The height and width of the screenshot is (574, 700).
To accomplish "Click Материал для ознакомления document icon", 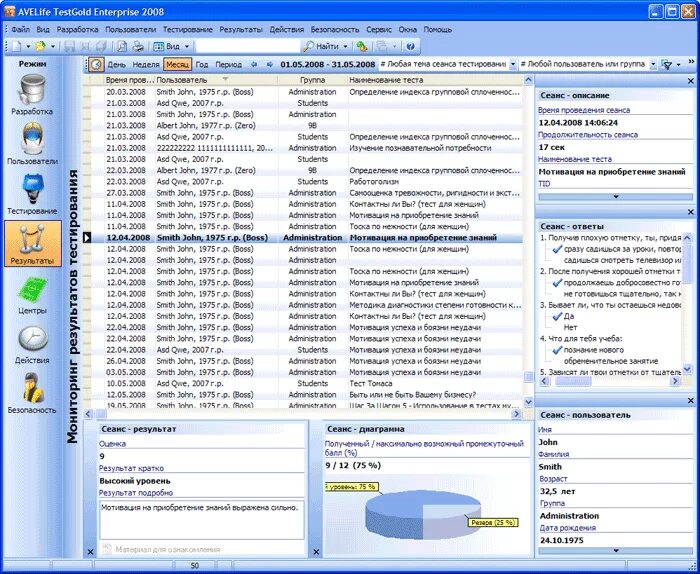I will click(x=106, y=549).
